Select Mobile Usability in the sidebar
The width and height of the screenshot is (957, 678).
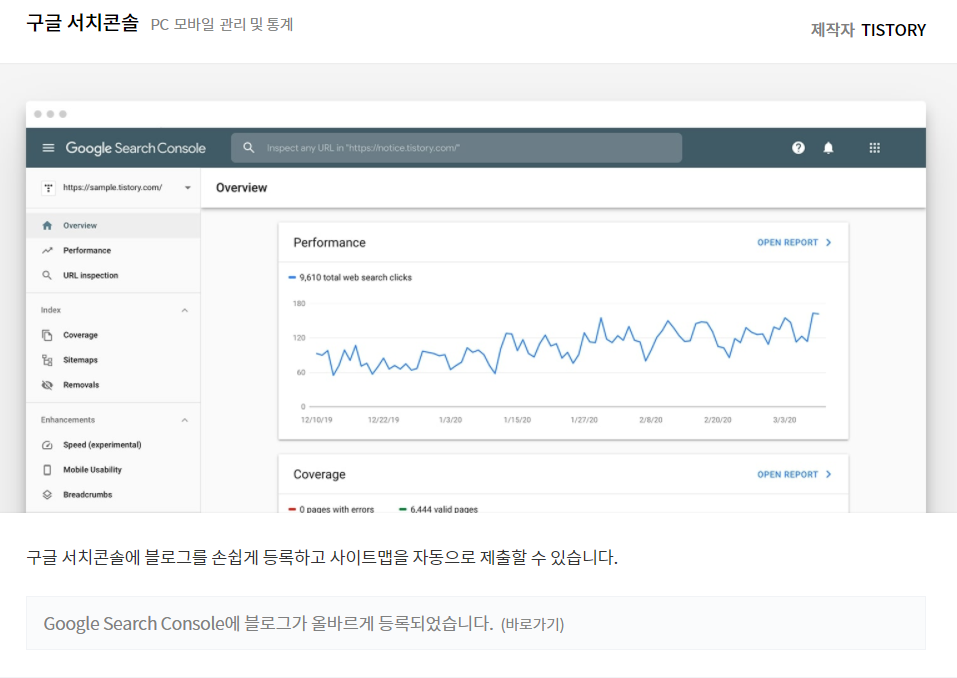[113, 470]
